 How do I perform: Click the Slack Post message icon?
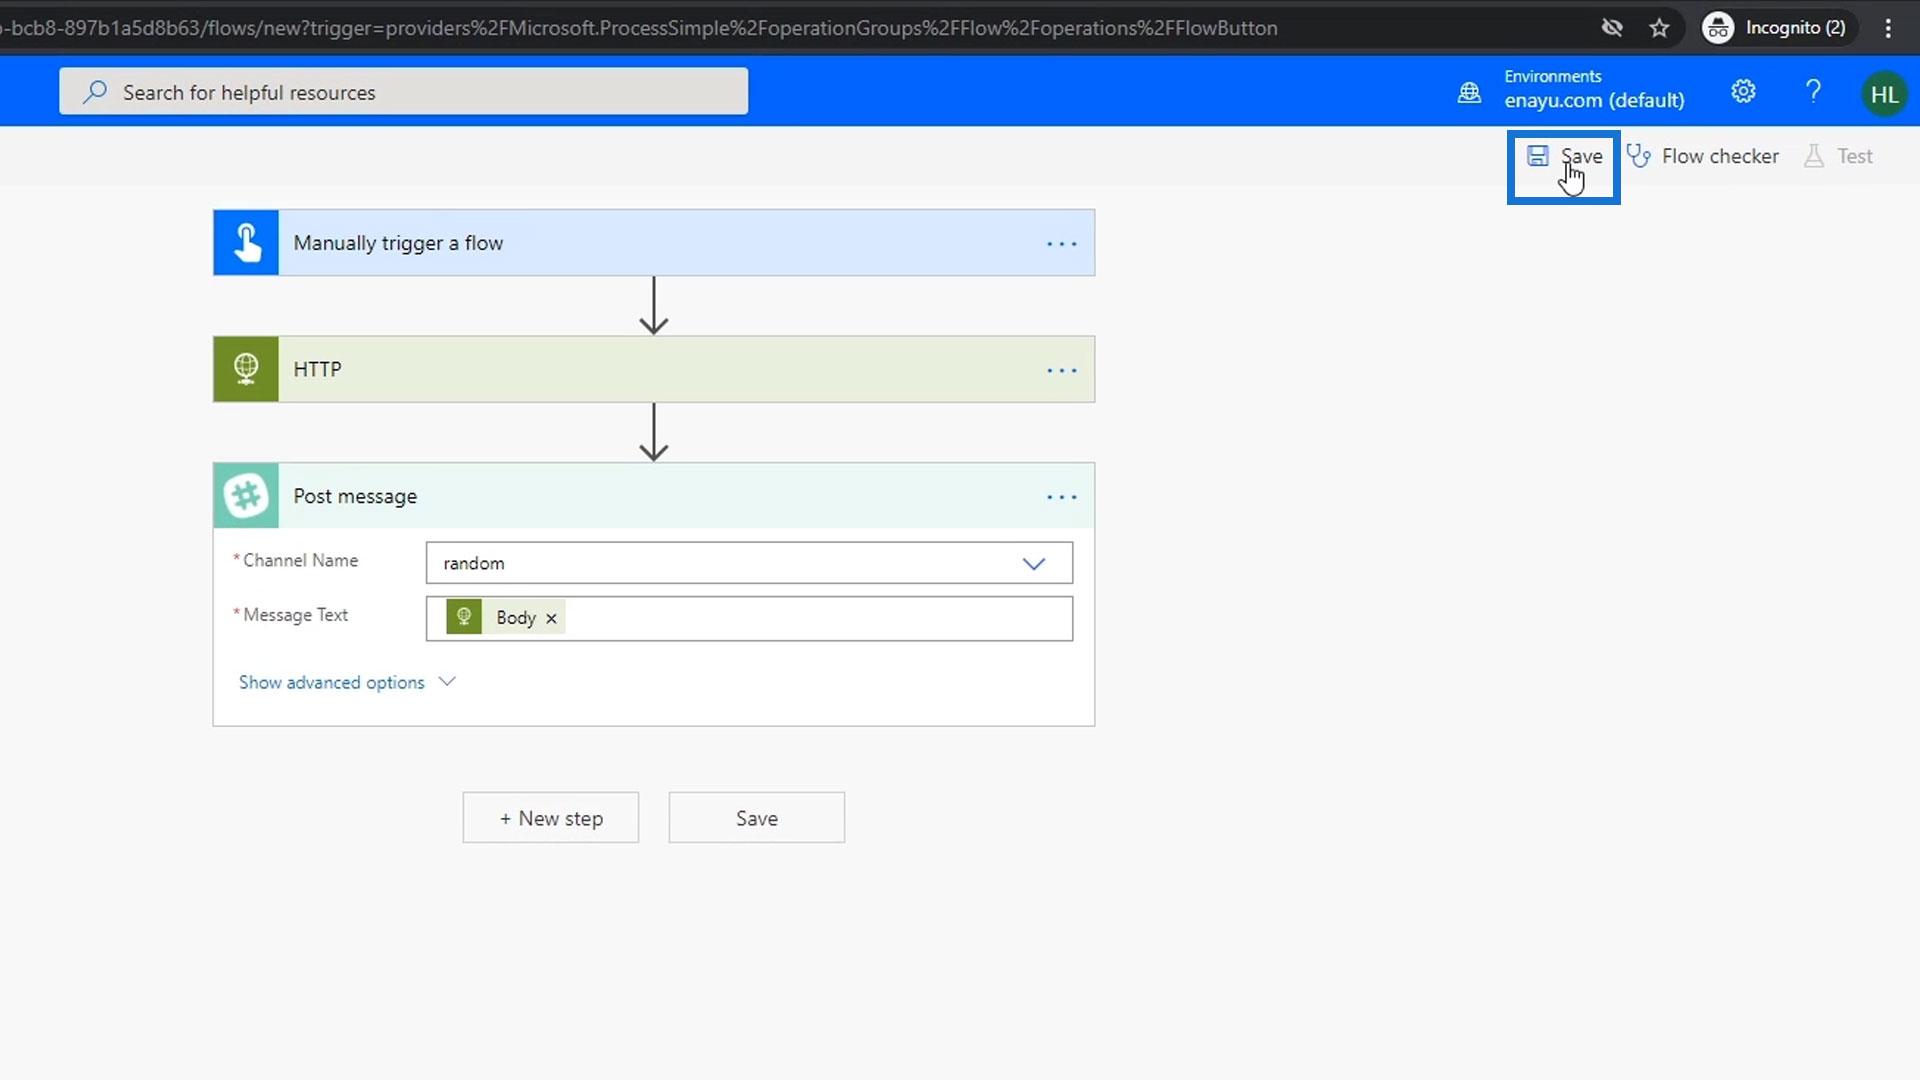tap(246, 496)
